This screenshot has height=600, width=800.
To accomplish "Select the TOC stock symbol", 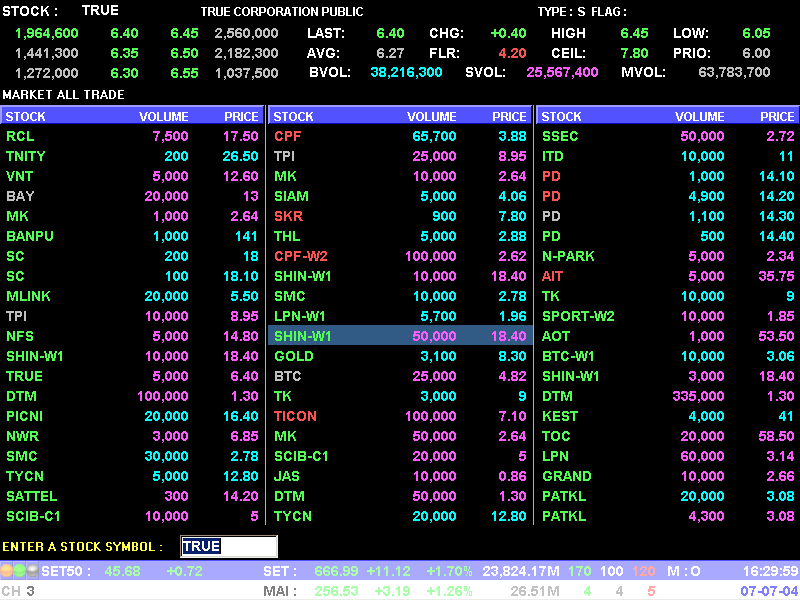I will pos(556,436).
